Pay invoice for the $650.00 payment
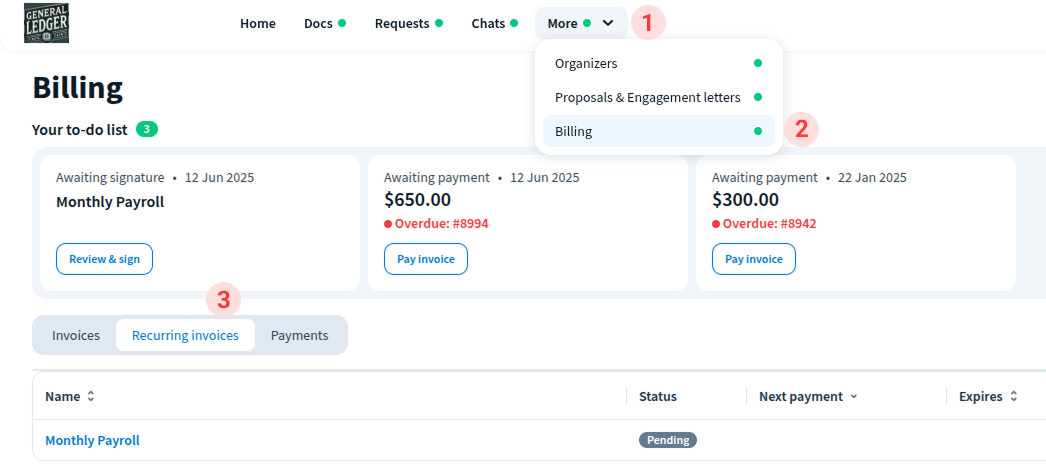The width and height of the screenshot is (1046, 467). click(425, 259)
